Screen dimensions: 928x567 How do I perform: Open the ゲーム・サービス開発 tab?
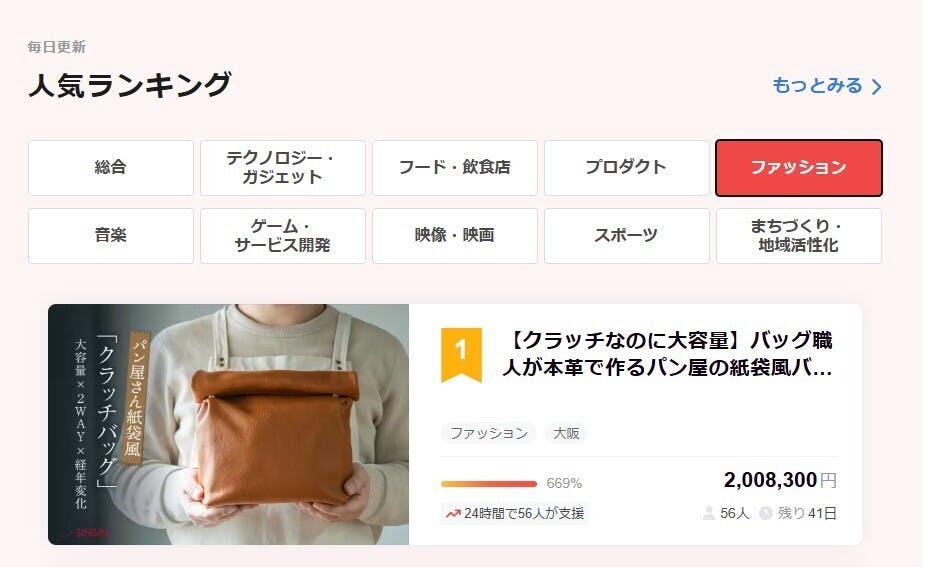point(283,236)
